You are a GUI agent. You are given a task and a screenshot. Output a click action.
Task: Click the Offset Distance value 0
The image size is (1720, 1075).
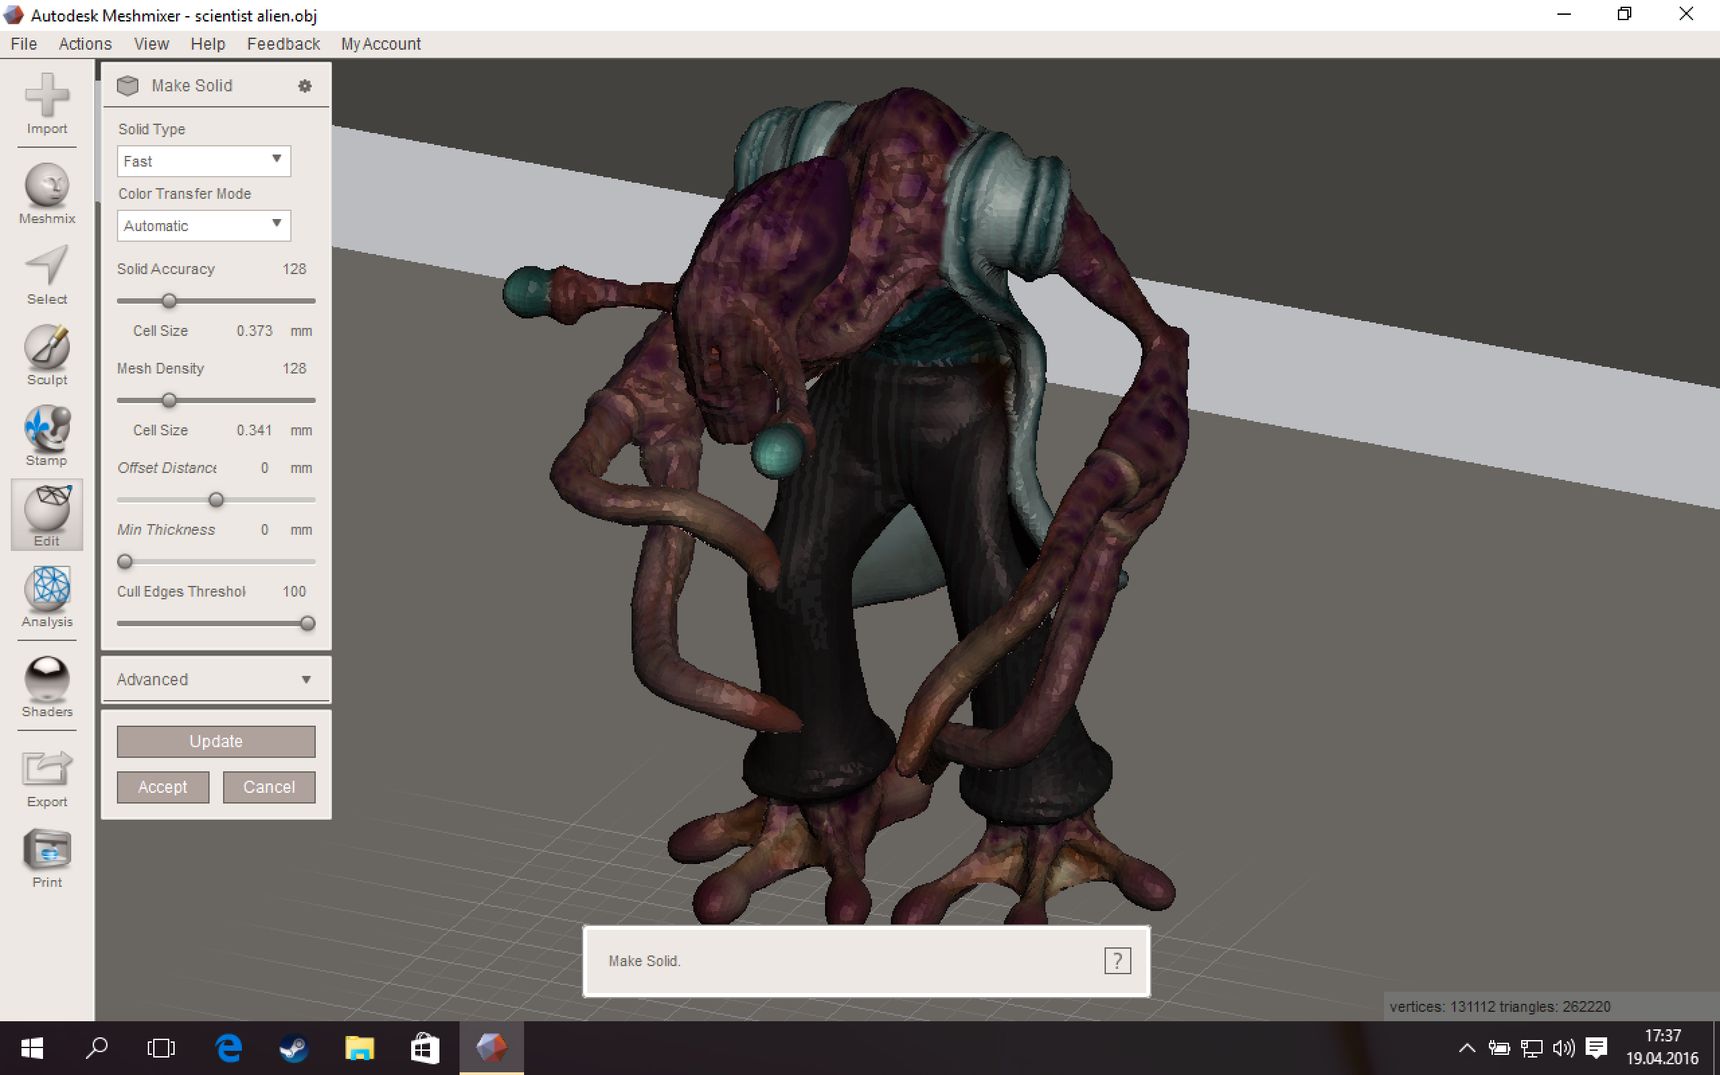coord(265,468)
